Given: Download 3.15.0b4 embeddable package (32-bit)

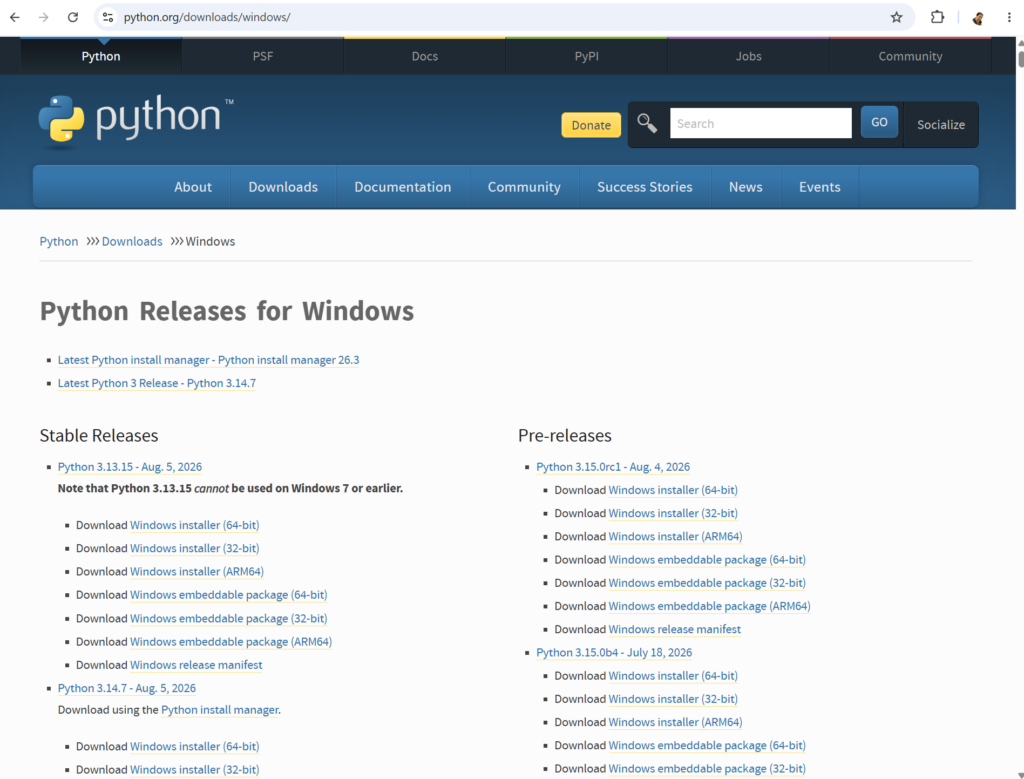Looking at the screenshot, I should [707, 769].
